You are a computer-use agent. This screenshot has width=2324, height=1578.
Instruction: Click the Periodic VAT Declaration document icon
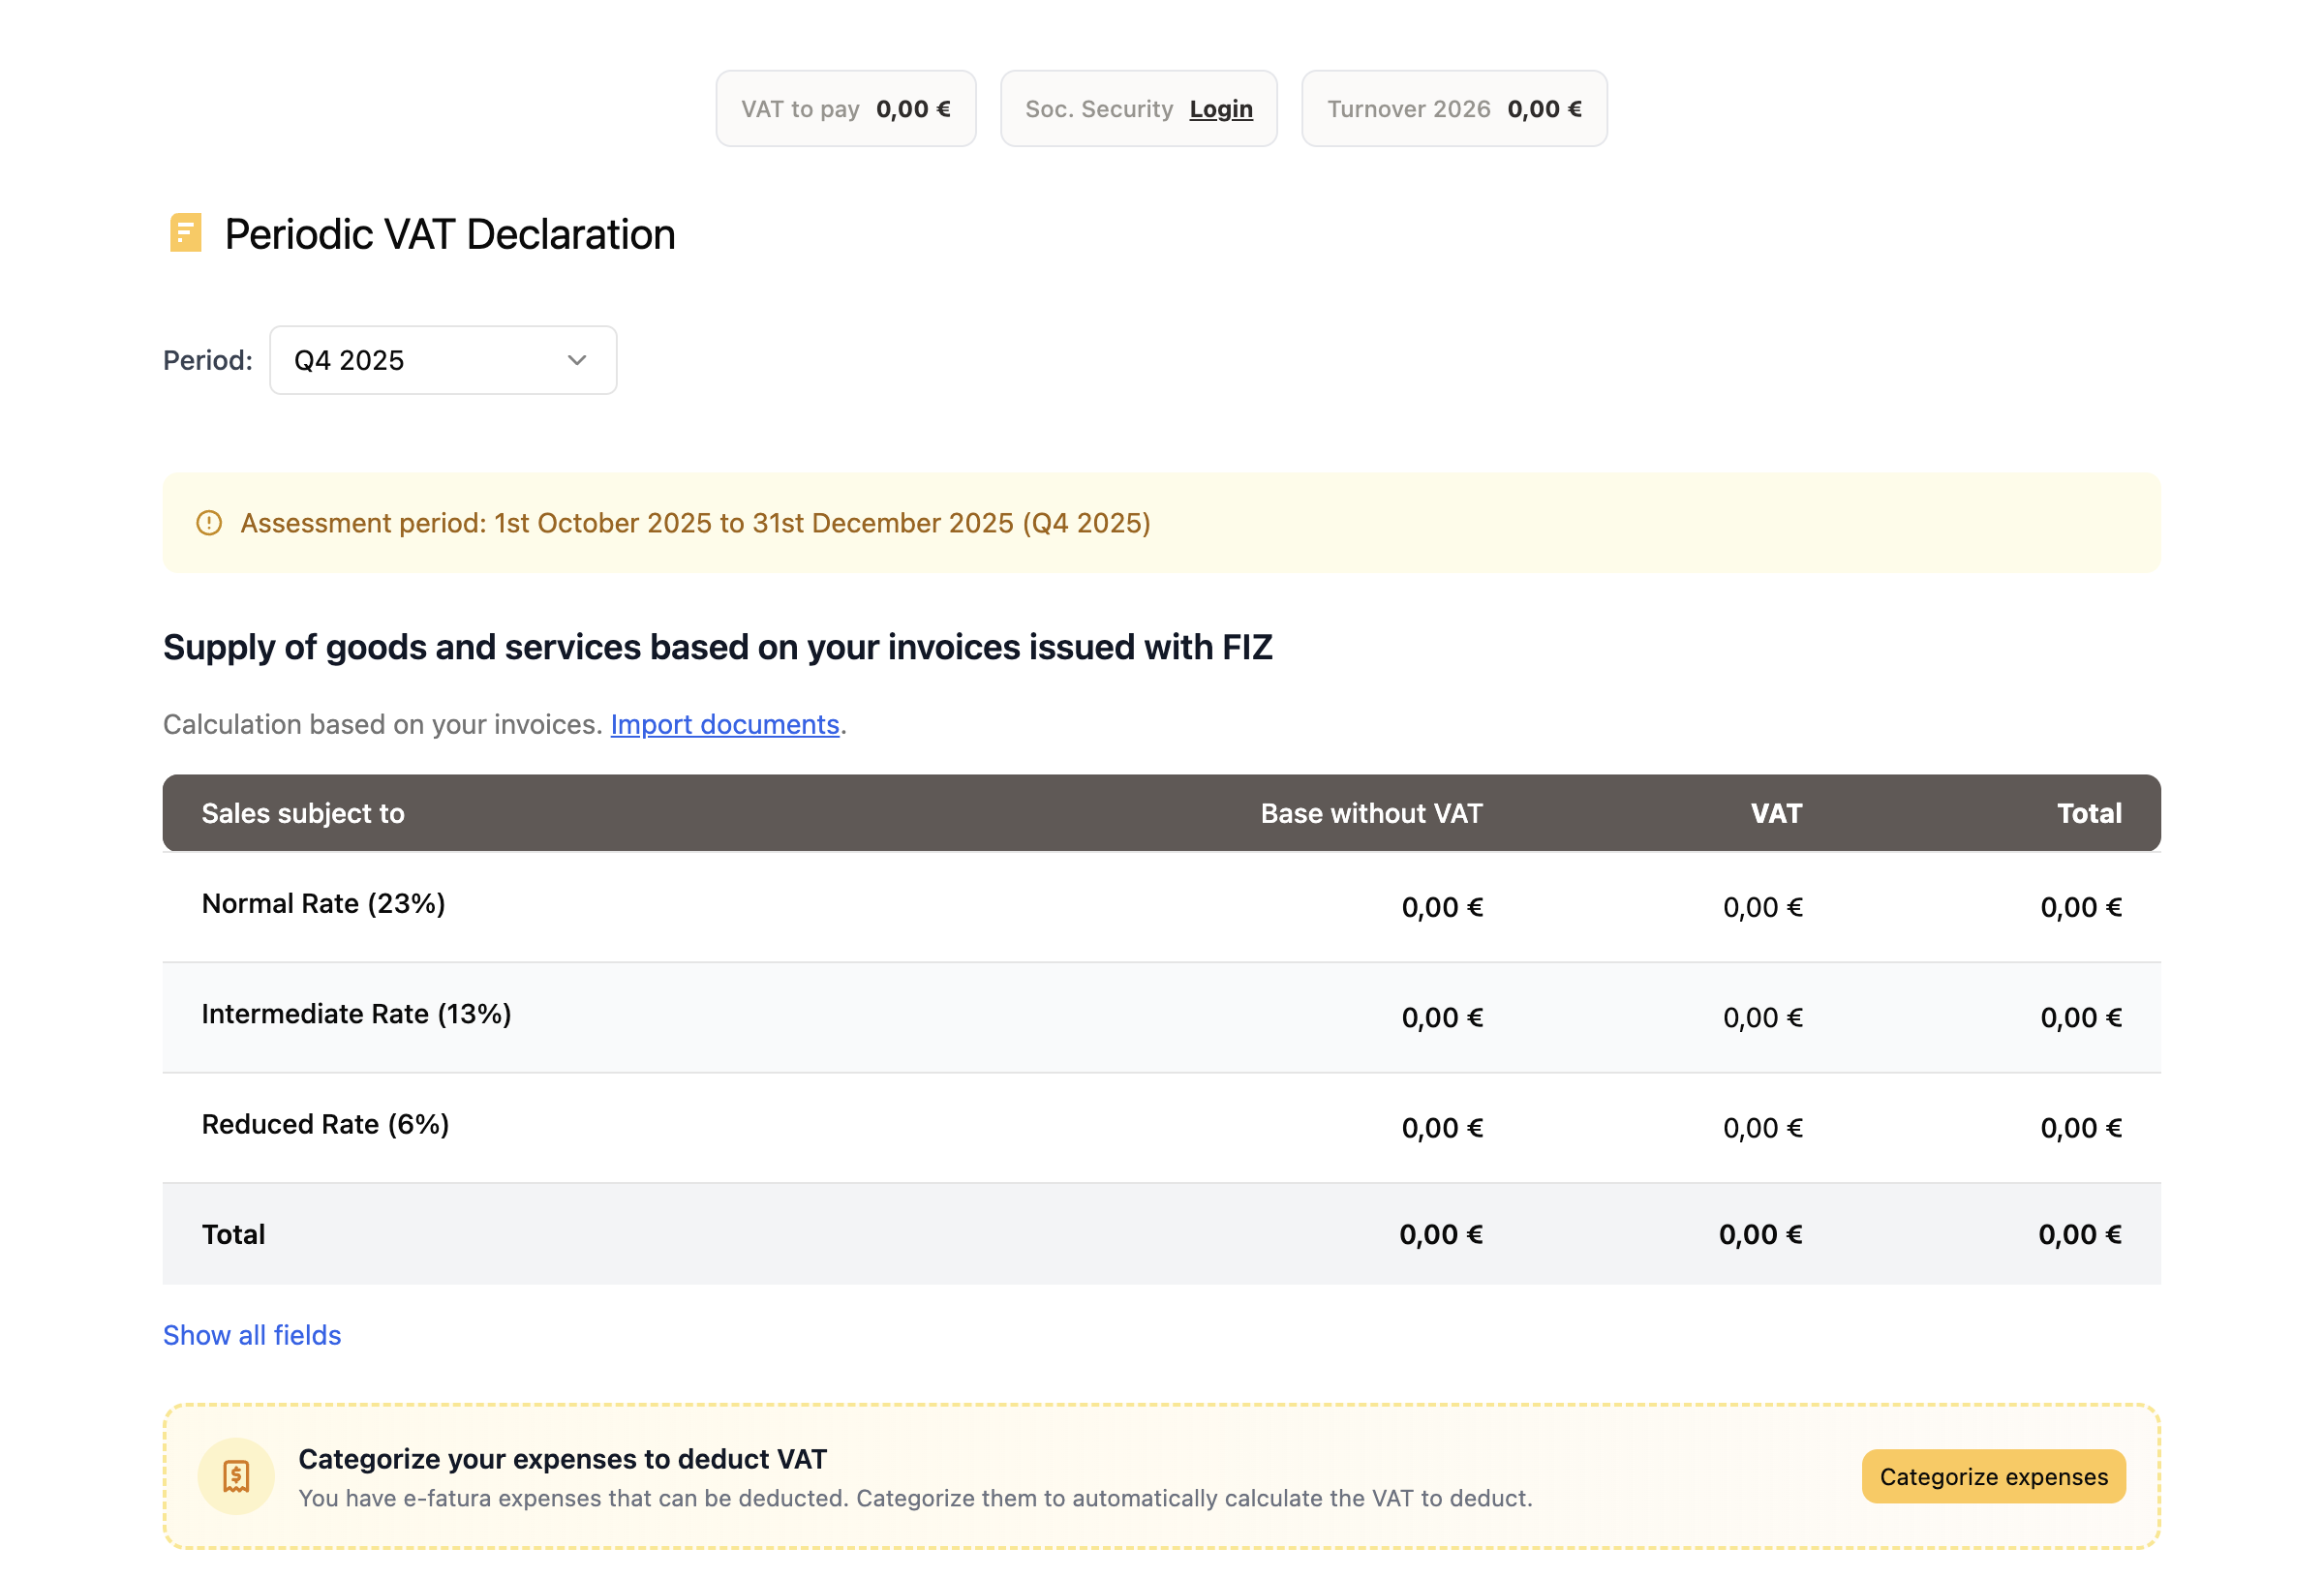click(x=185, y=233)
